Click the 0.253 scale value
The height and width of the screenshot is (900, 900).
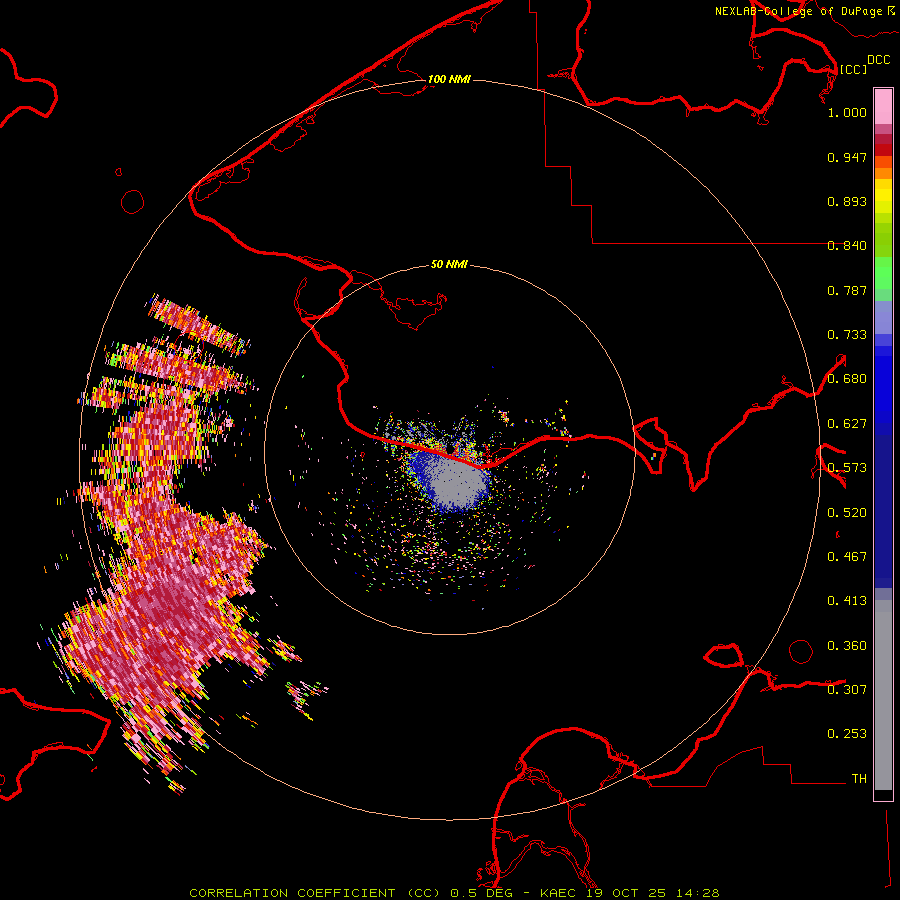847,734
